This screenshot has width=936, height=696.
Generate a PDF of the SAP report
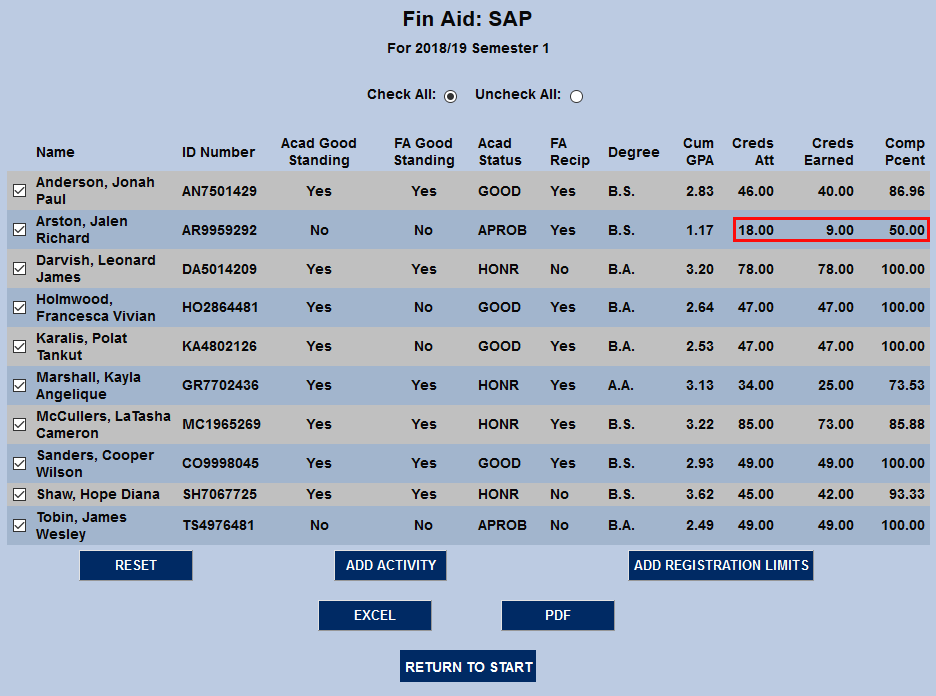[x=557, y=615]
